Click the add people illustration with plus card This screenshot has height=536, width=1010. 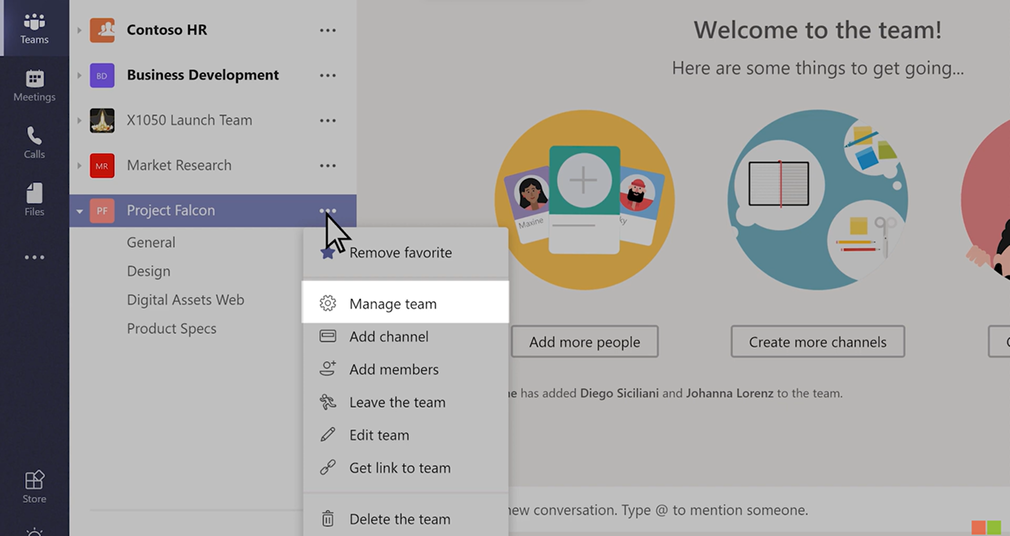click(x=584, y=200)
